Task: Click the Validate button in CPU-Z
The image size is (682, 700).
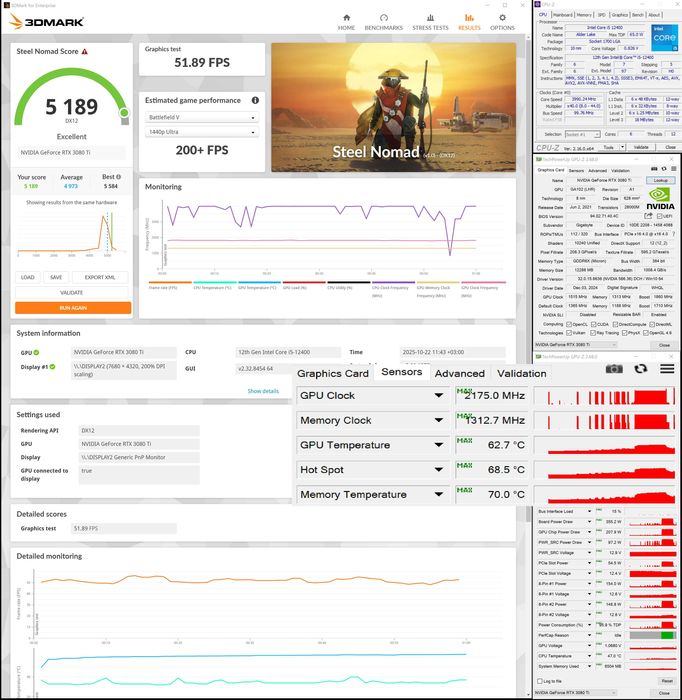Action: (x=641, y=147)
